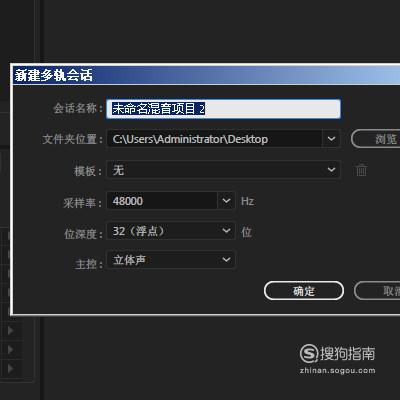Click the trash icon beside template
This screenshot has height=400, width=400.
pyautogui.click(x=361, y=170)
